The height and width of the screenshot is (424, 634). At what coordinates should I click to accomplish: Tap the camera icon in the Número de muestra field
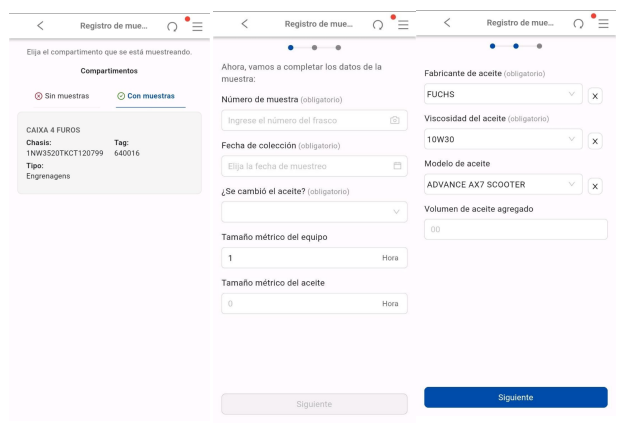pyautogui.click(x=395, y=120)
